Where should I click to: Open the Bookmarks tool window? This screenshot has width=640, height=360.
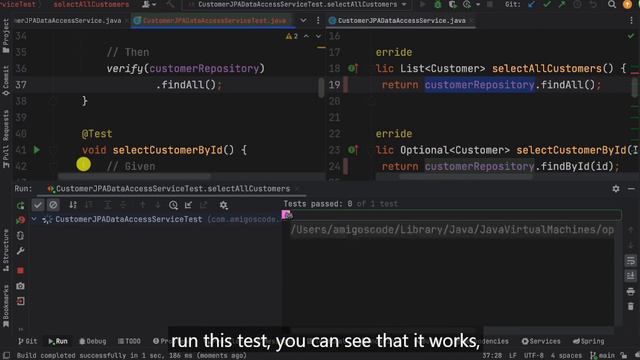point(6,306)
